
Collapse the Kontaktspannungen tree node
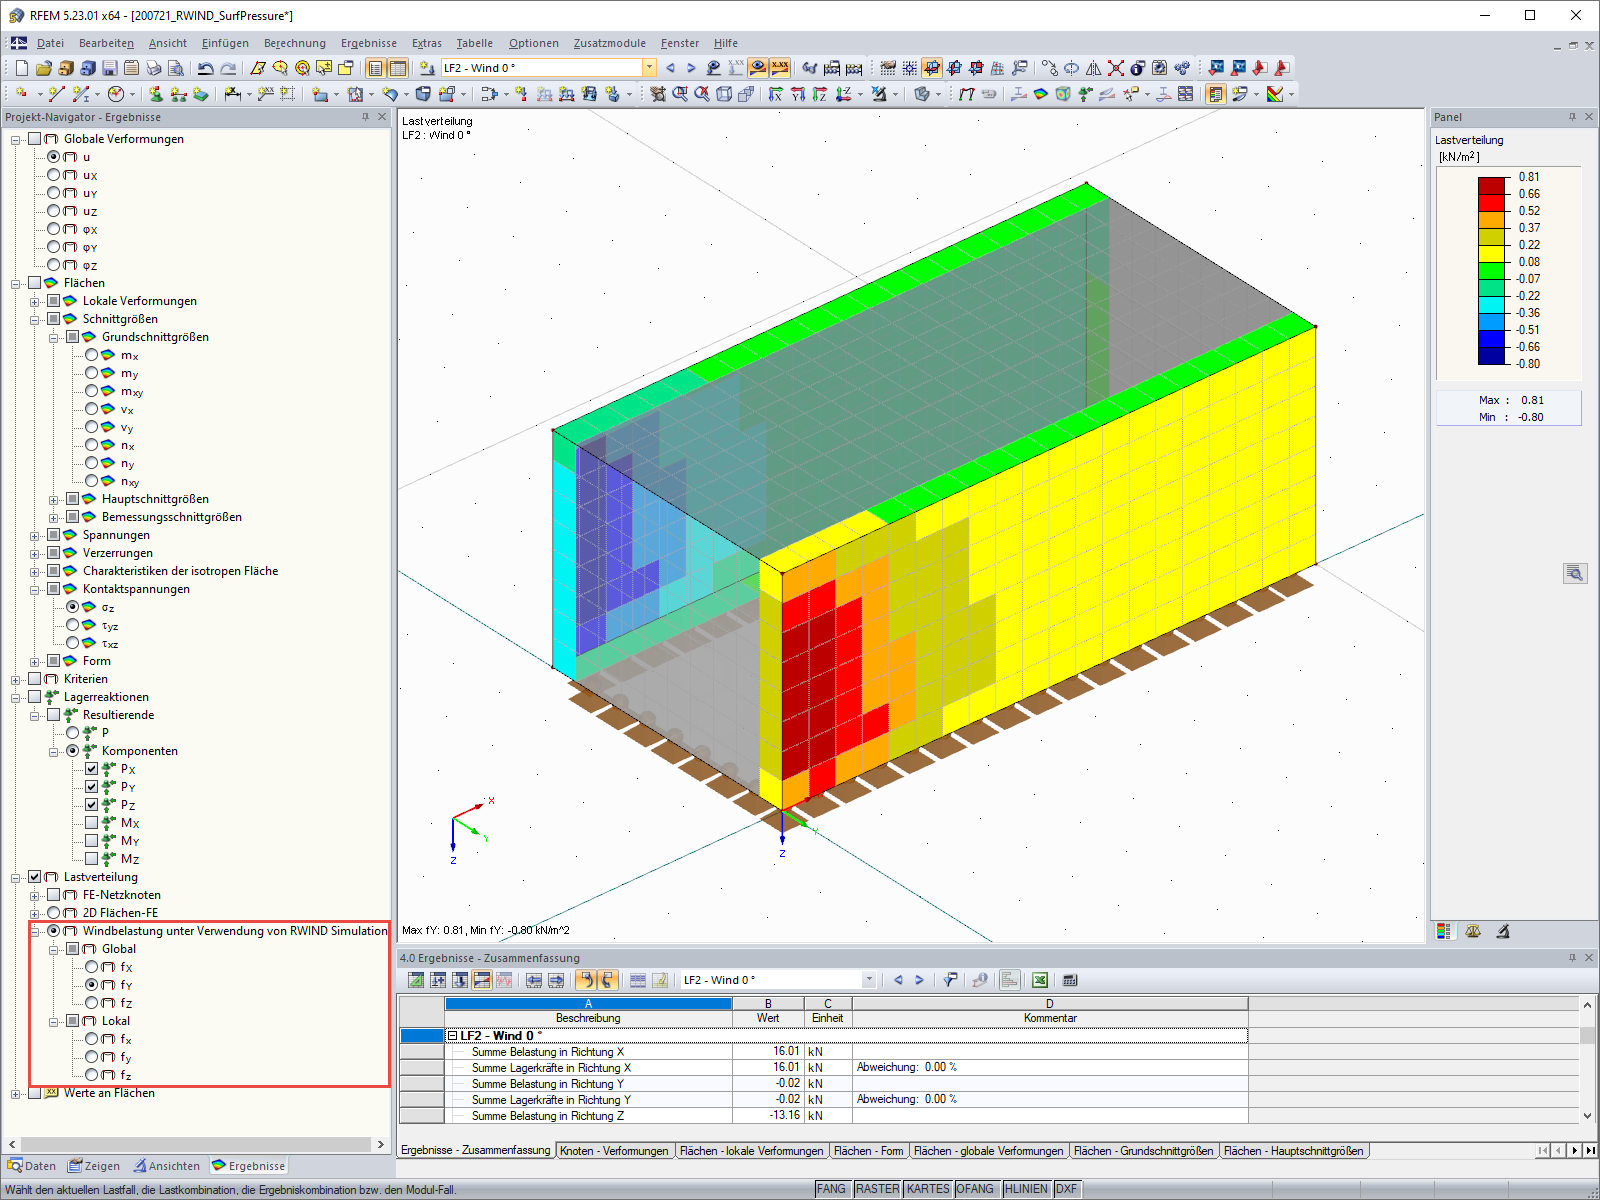[35, 589]
